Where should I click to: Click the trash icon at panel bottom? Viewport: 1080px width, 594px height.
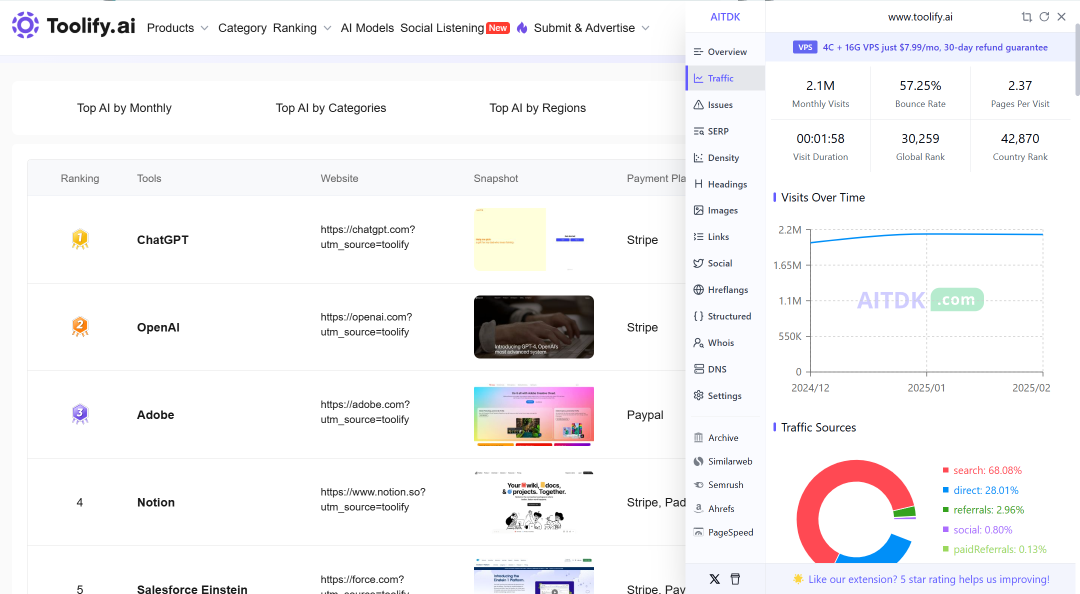coord(735,580)
